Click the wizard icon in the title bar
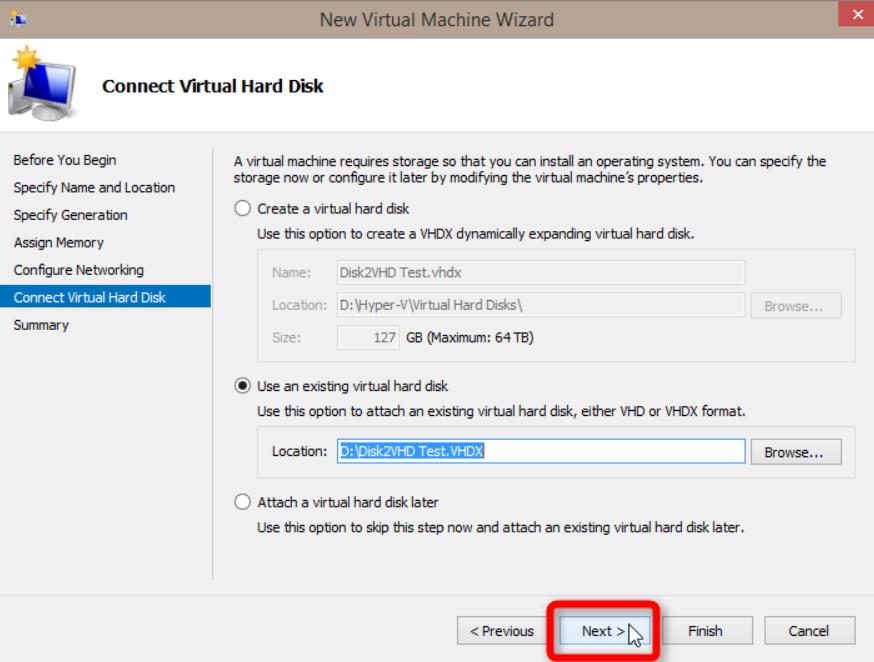Screen dimensions: 874x662 tap(18, 20)
